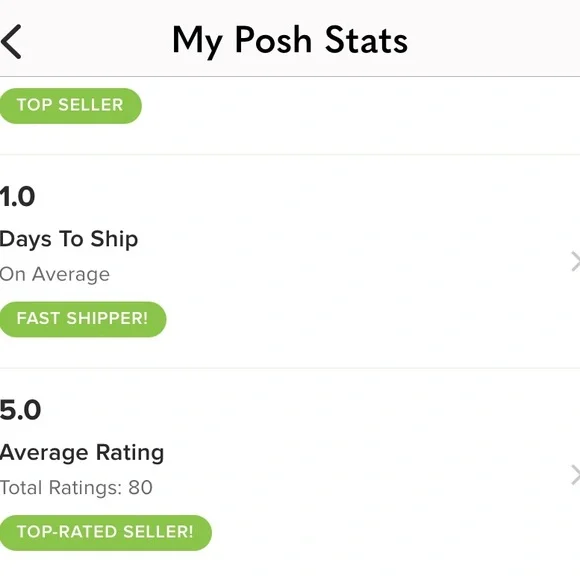Click the number 80 in Total Ratings
The image size is (580, 580).
(x=141, y=488)
